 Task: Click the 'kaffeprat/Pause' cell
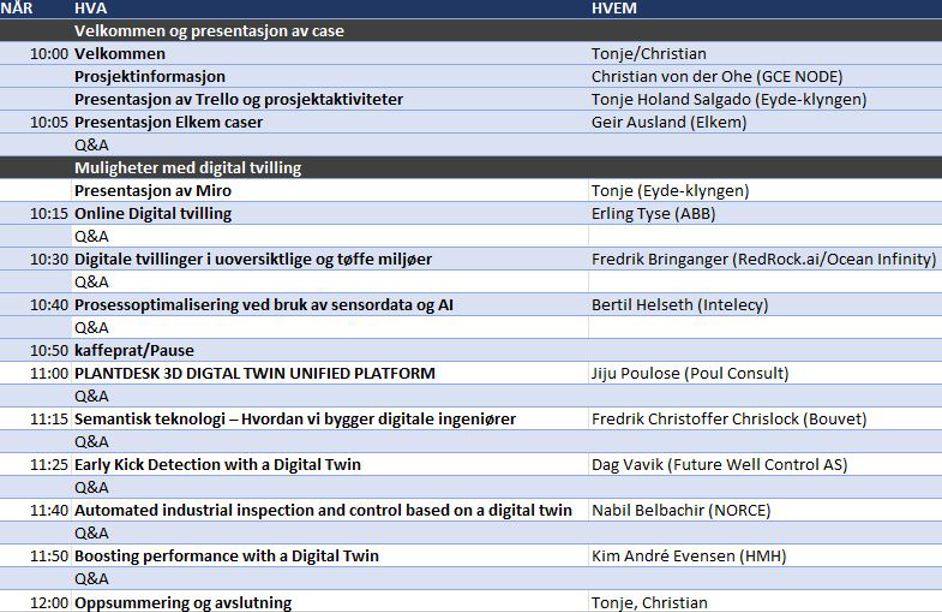click(x=134, y=351)
